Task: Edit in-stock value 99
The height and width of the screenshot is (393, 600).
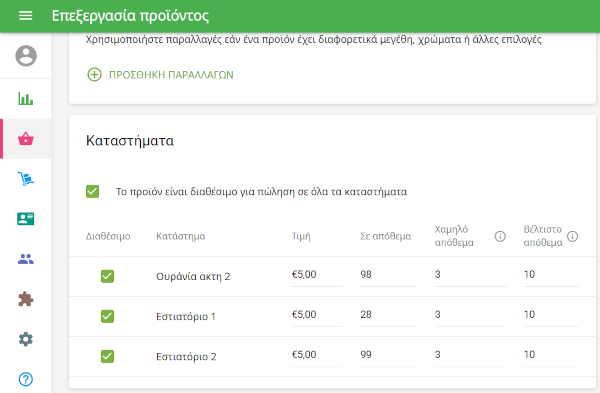Action: pyautogui.click(x=389, y=356)
